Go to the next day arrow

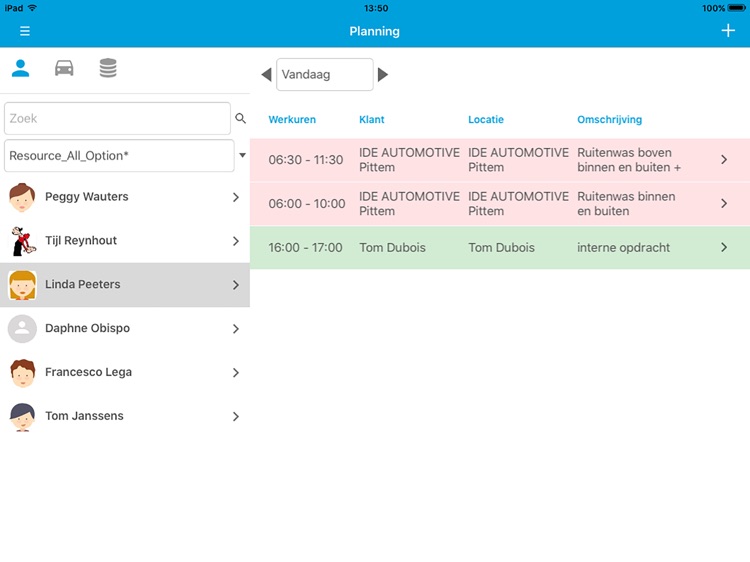[x=383, y=75]
